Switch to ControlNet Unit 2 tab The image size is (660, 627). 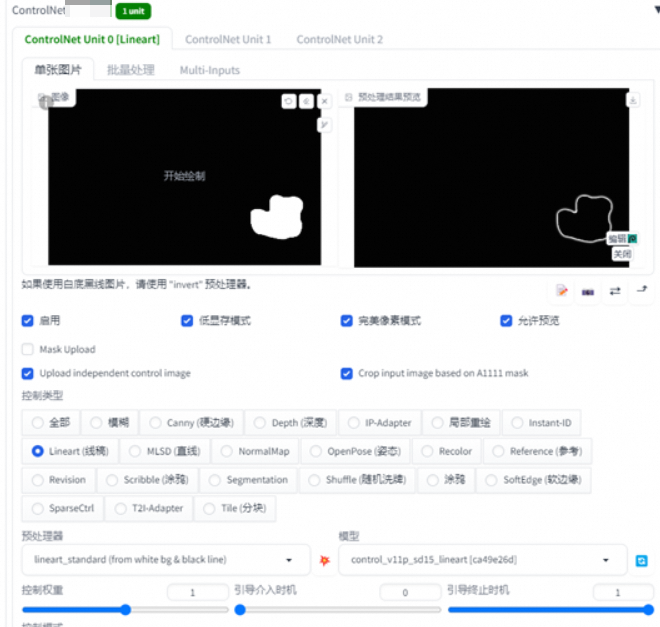pos(340,39)
